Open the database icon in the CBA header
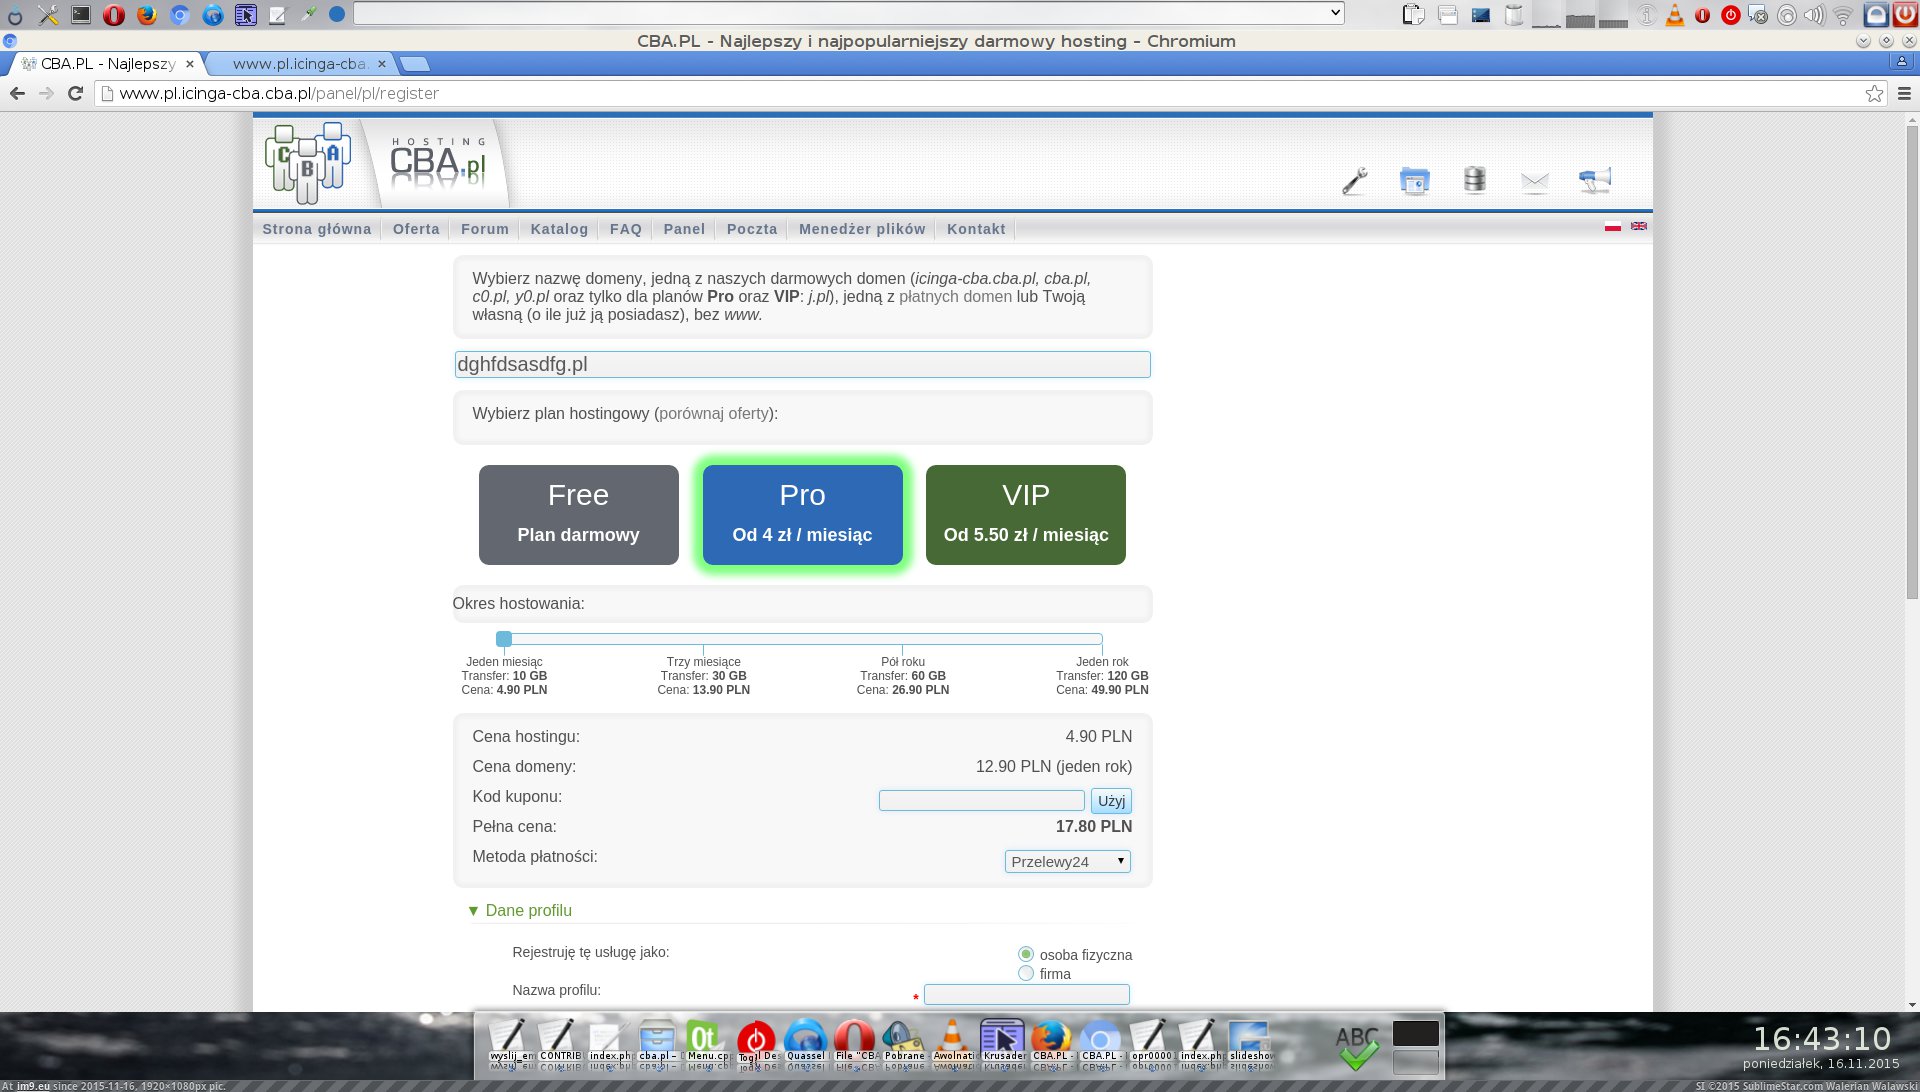 (x=1474, y=180)
